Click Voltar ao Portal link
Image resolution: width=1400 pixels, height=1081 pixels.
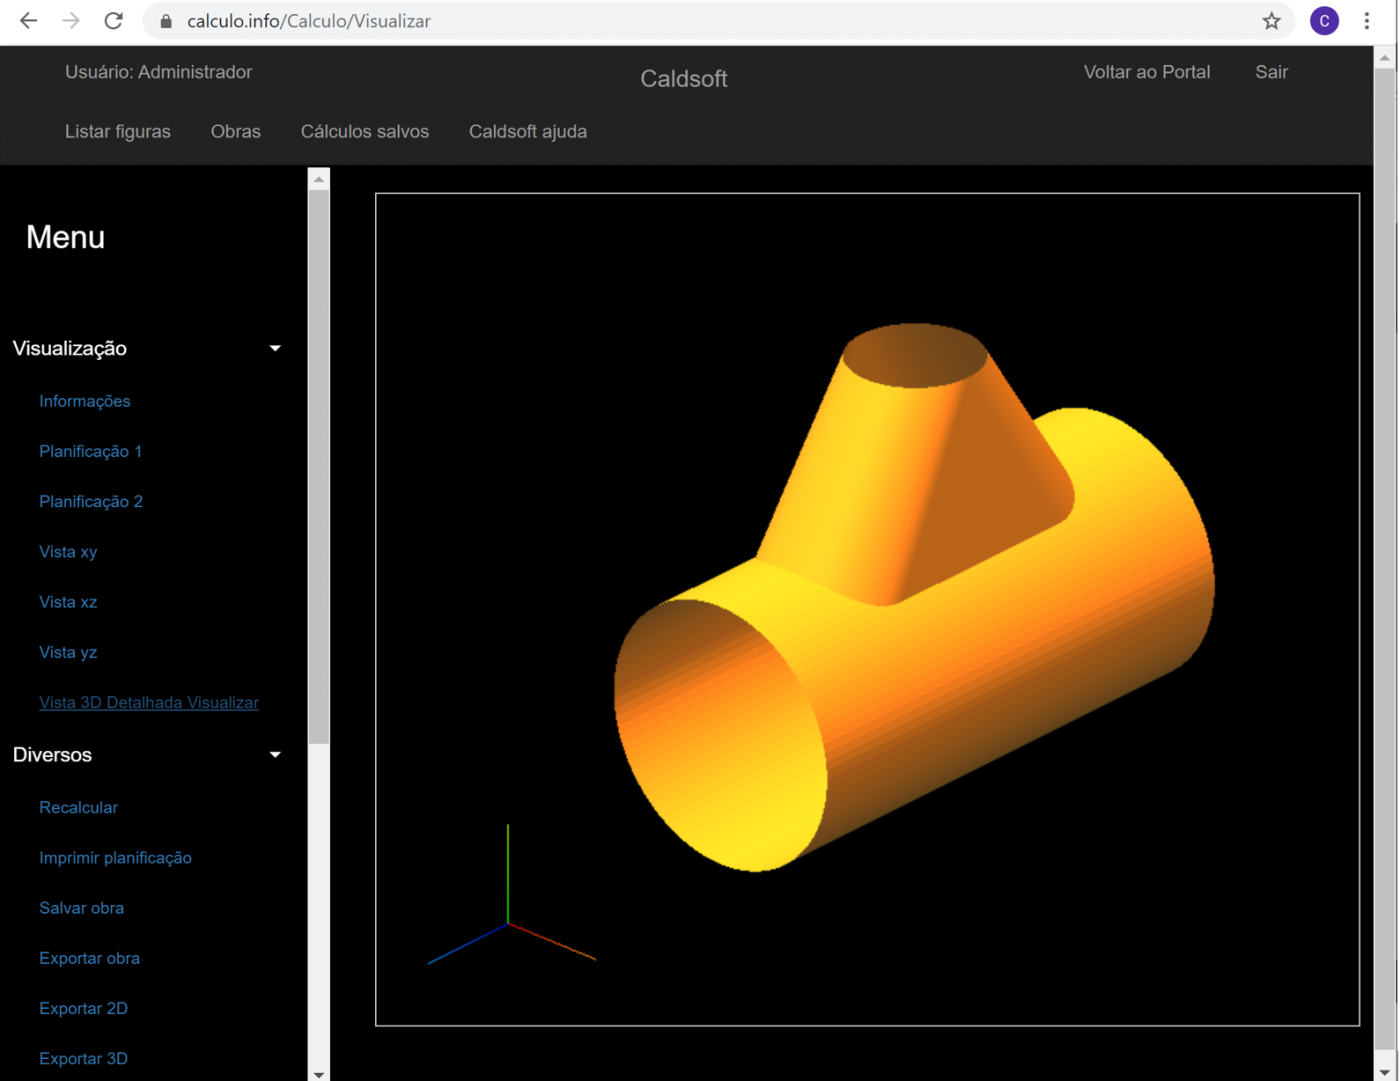pos(1146,72)
